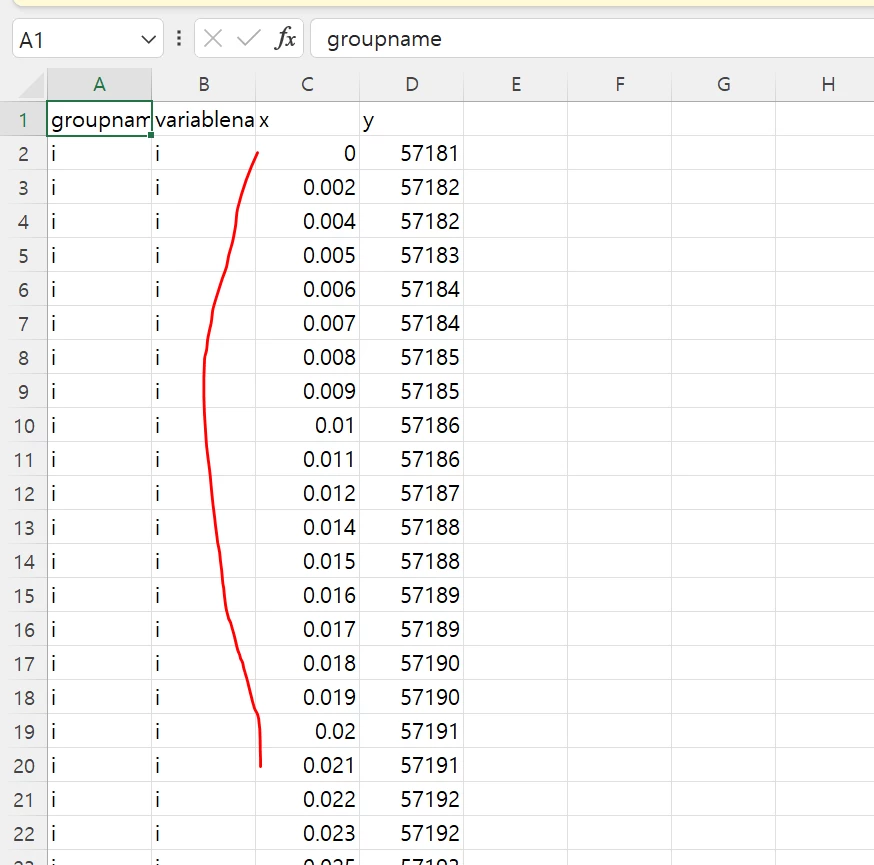
Task: Click cell D2 containing 57181
Action: coord(411,153)
